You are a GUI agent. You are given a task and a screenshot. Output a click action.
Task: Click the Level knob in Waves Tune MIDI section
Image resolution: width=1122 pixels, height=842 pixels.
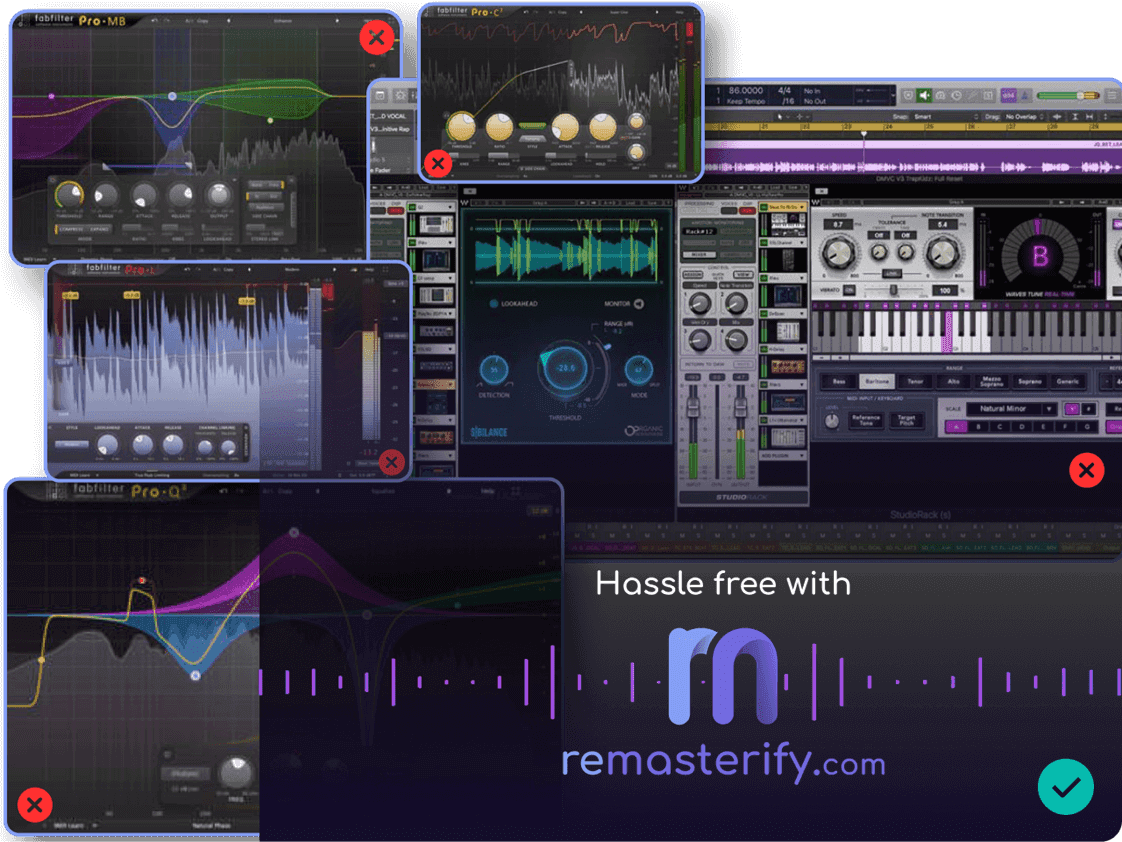(x=831, y=421)
